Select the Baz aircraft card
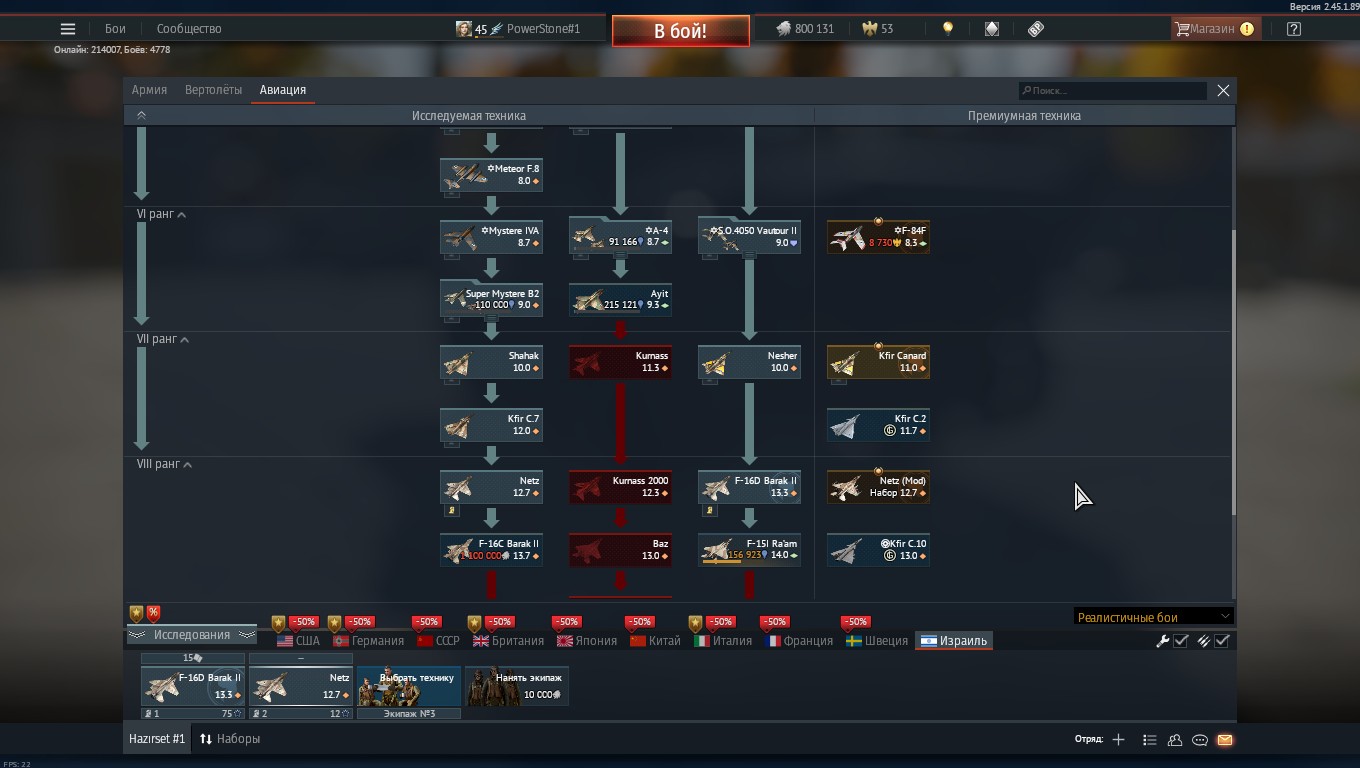1360x768 pixels. coord(620,550)
